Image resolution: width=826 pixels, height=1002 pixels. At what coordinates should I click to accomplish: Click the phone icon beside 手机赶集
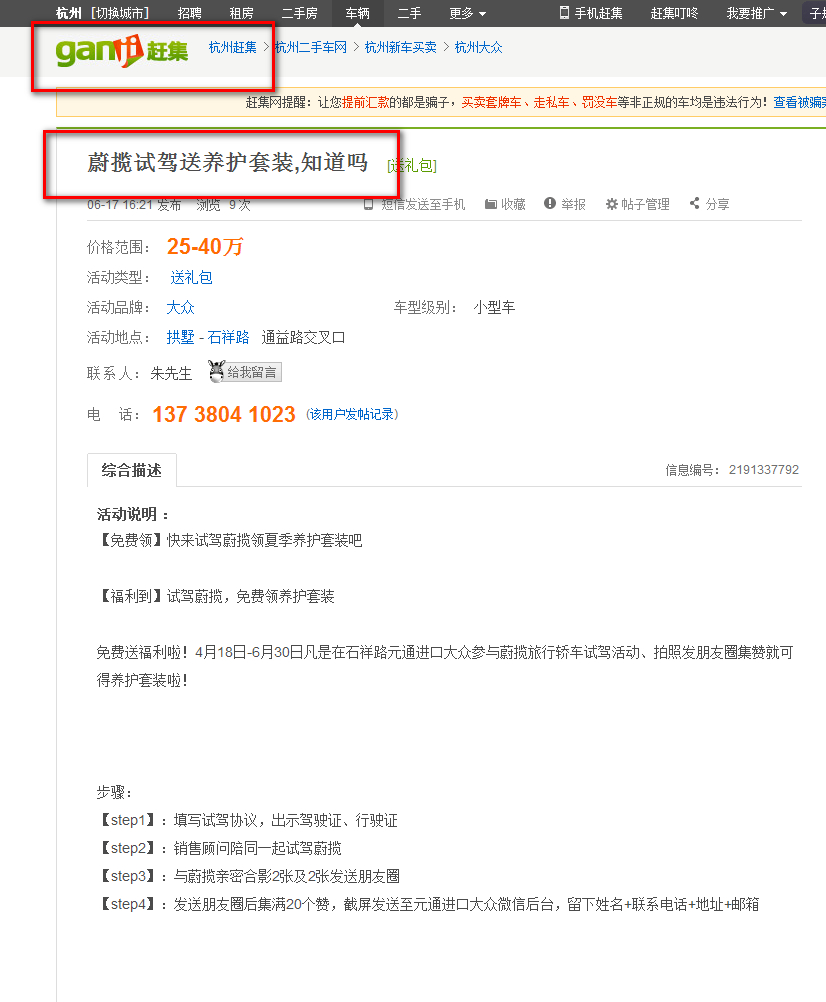coord(564,12)
